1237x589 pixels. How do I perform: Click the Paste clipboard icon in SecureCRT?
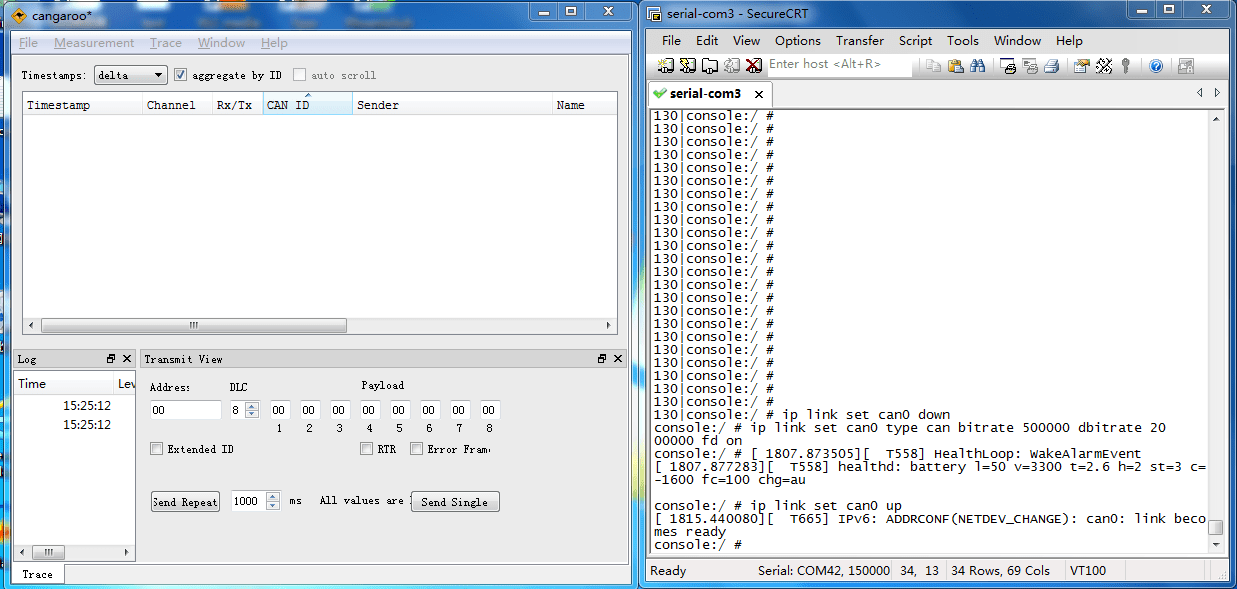(x=955, y=66)
